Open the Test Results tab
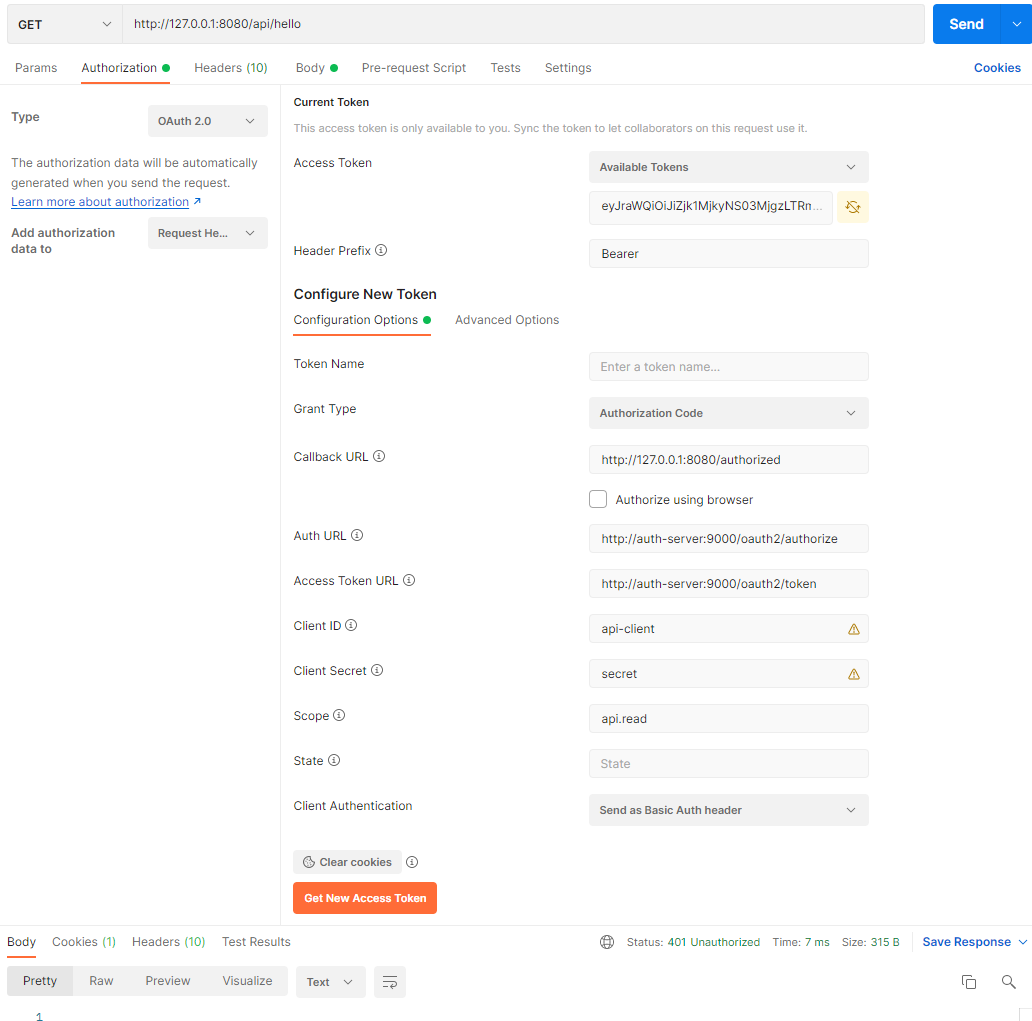The width and height of the screenshot is (1032, 1021). coord(256,942)
